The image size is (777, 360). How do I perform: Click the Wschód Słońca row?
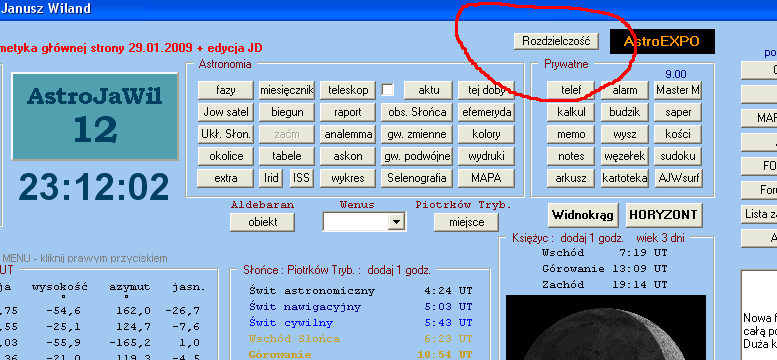click(361, 339)
